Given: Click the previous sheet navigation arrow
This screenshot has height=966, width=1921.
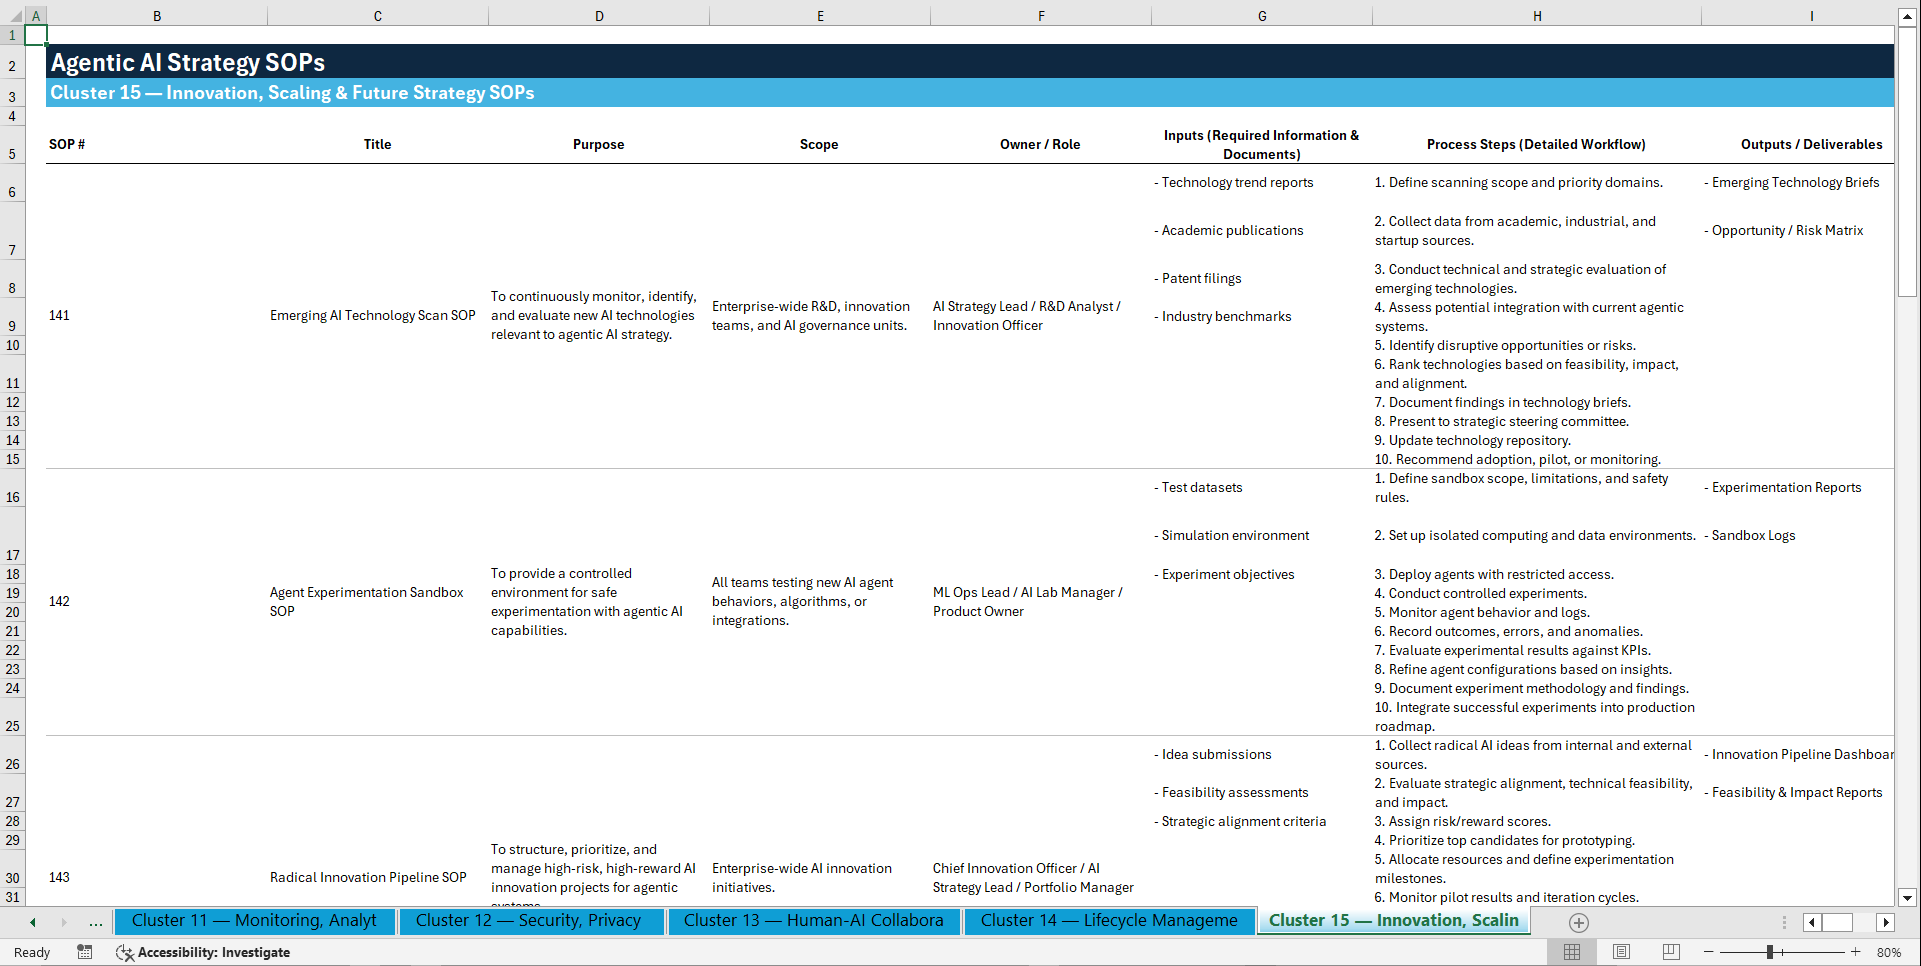Looking at the screenshot, I should point(31,922).
